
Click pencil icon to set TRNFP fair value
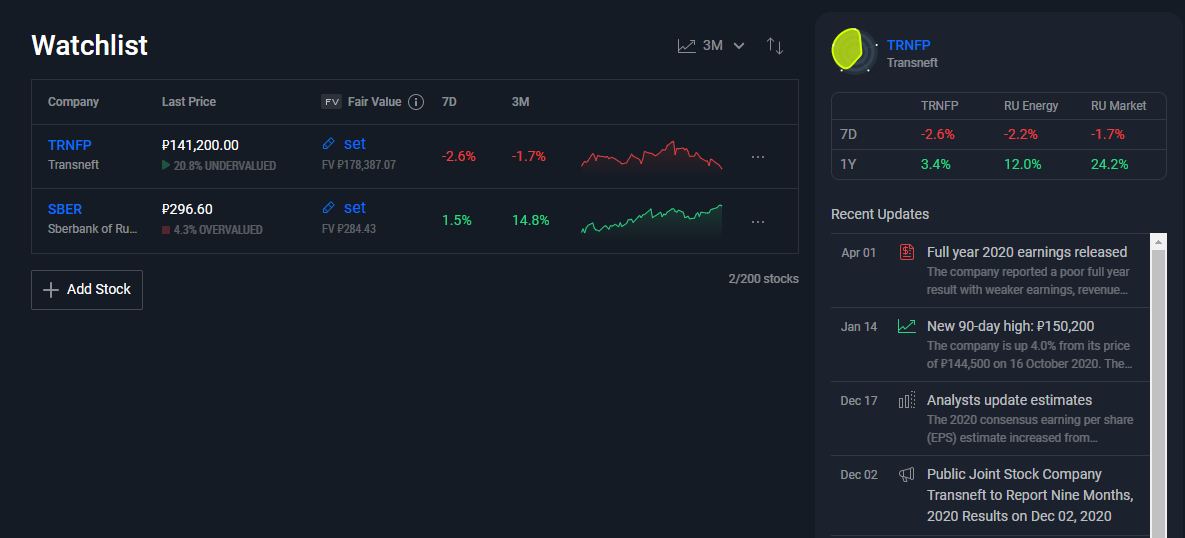coord(328,144)
